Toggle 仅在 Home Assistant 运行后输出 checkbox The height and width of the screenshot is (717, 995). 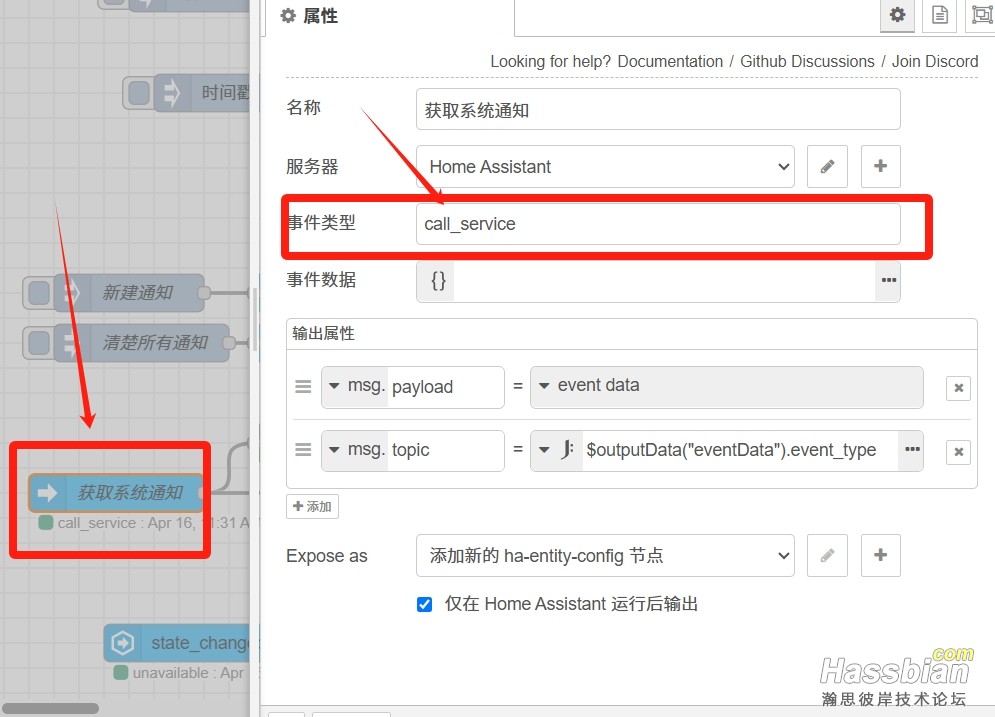tap(425, 604)
